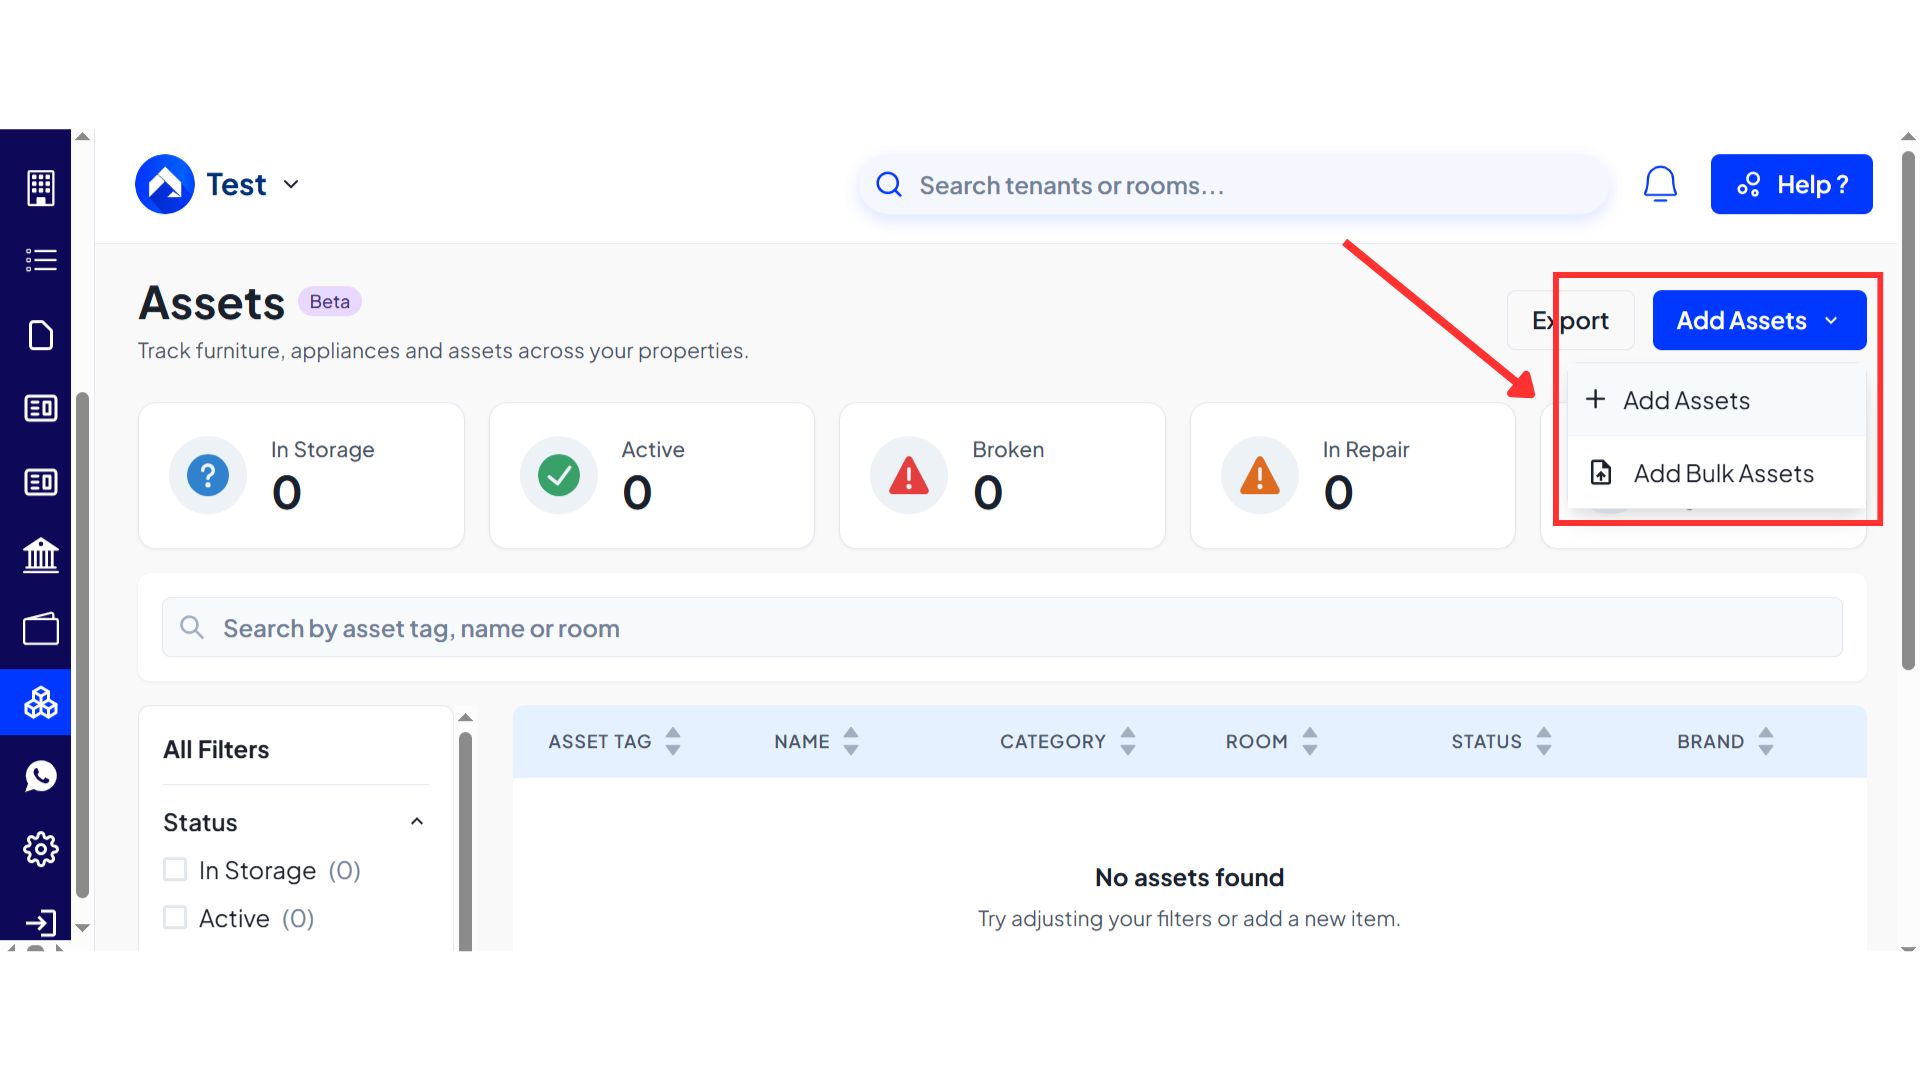Open the buildings icon in sidebar
The height and width of the screenshot is (1080, 1920).
40,187
